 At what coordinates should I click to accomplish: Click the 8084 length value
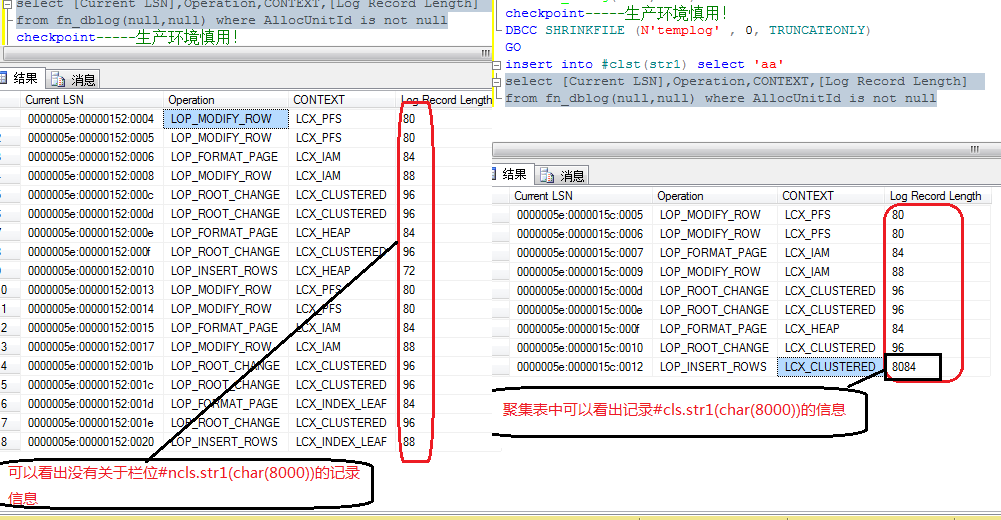[904, 367]
